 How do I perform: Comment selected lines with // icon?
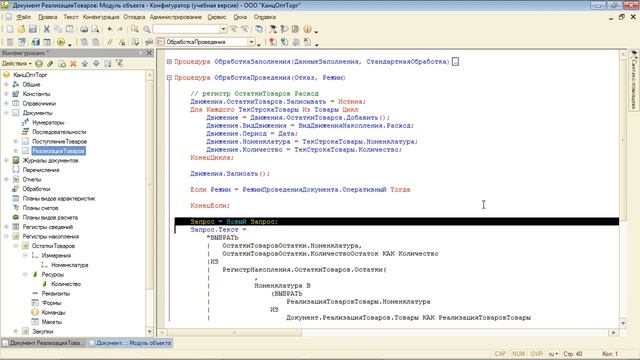(109, 42)
